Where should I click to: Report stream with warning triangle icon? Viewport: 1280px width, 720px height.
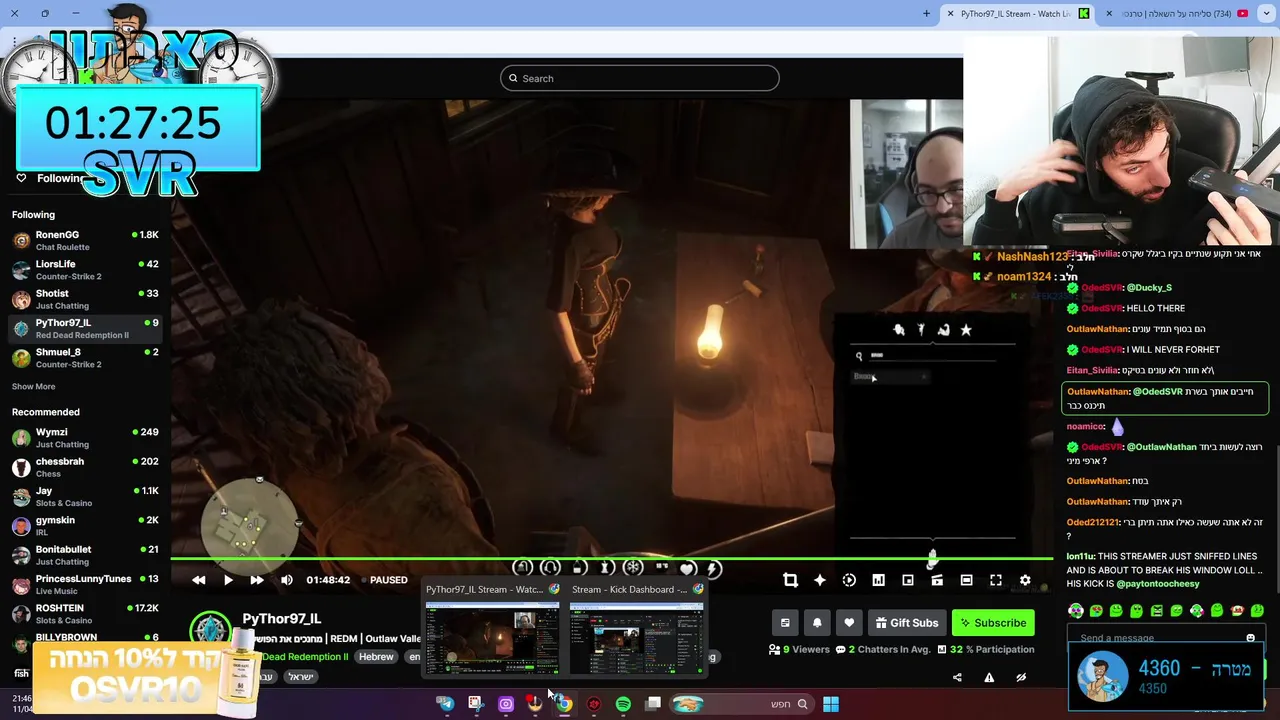click(x=989, y=677)
